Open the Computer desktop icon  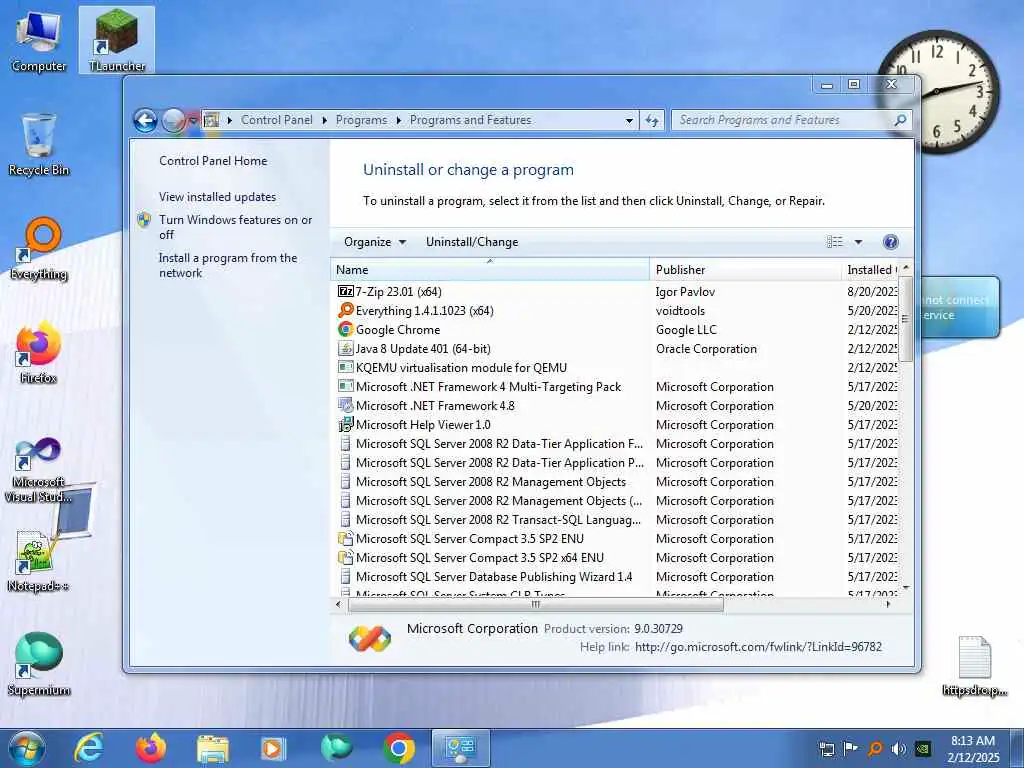(39, 42)
